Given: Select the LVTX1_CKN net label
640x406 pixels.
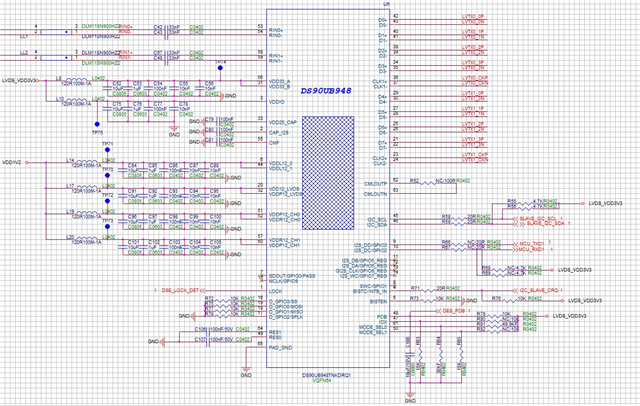Looking at the screenshot, I should pos(475,160).
